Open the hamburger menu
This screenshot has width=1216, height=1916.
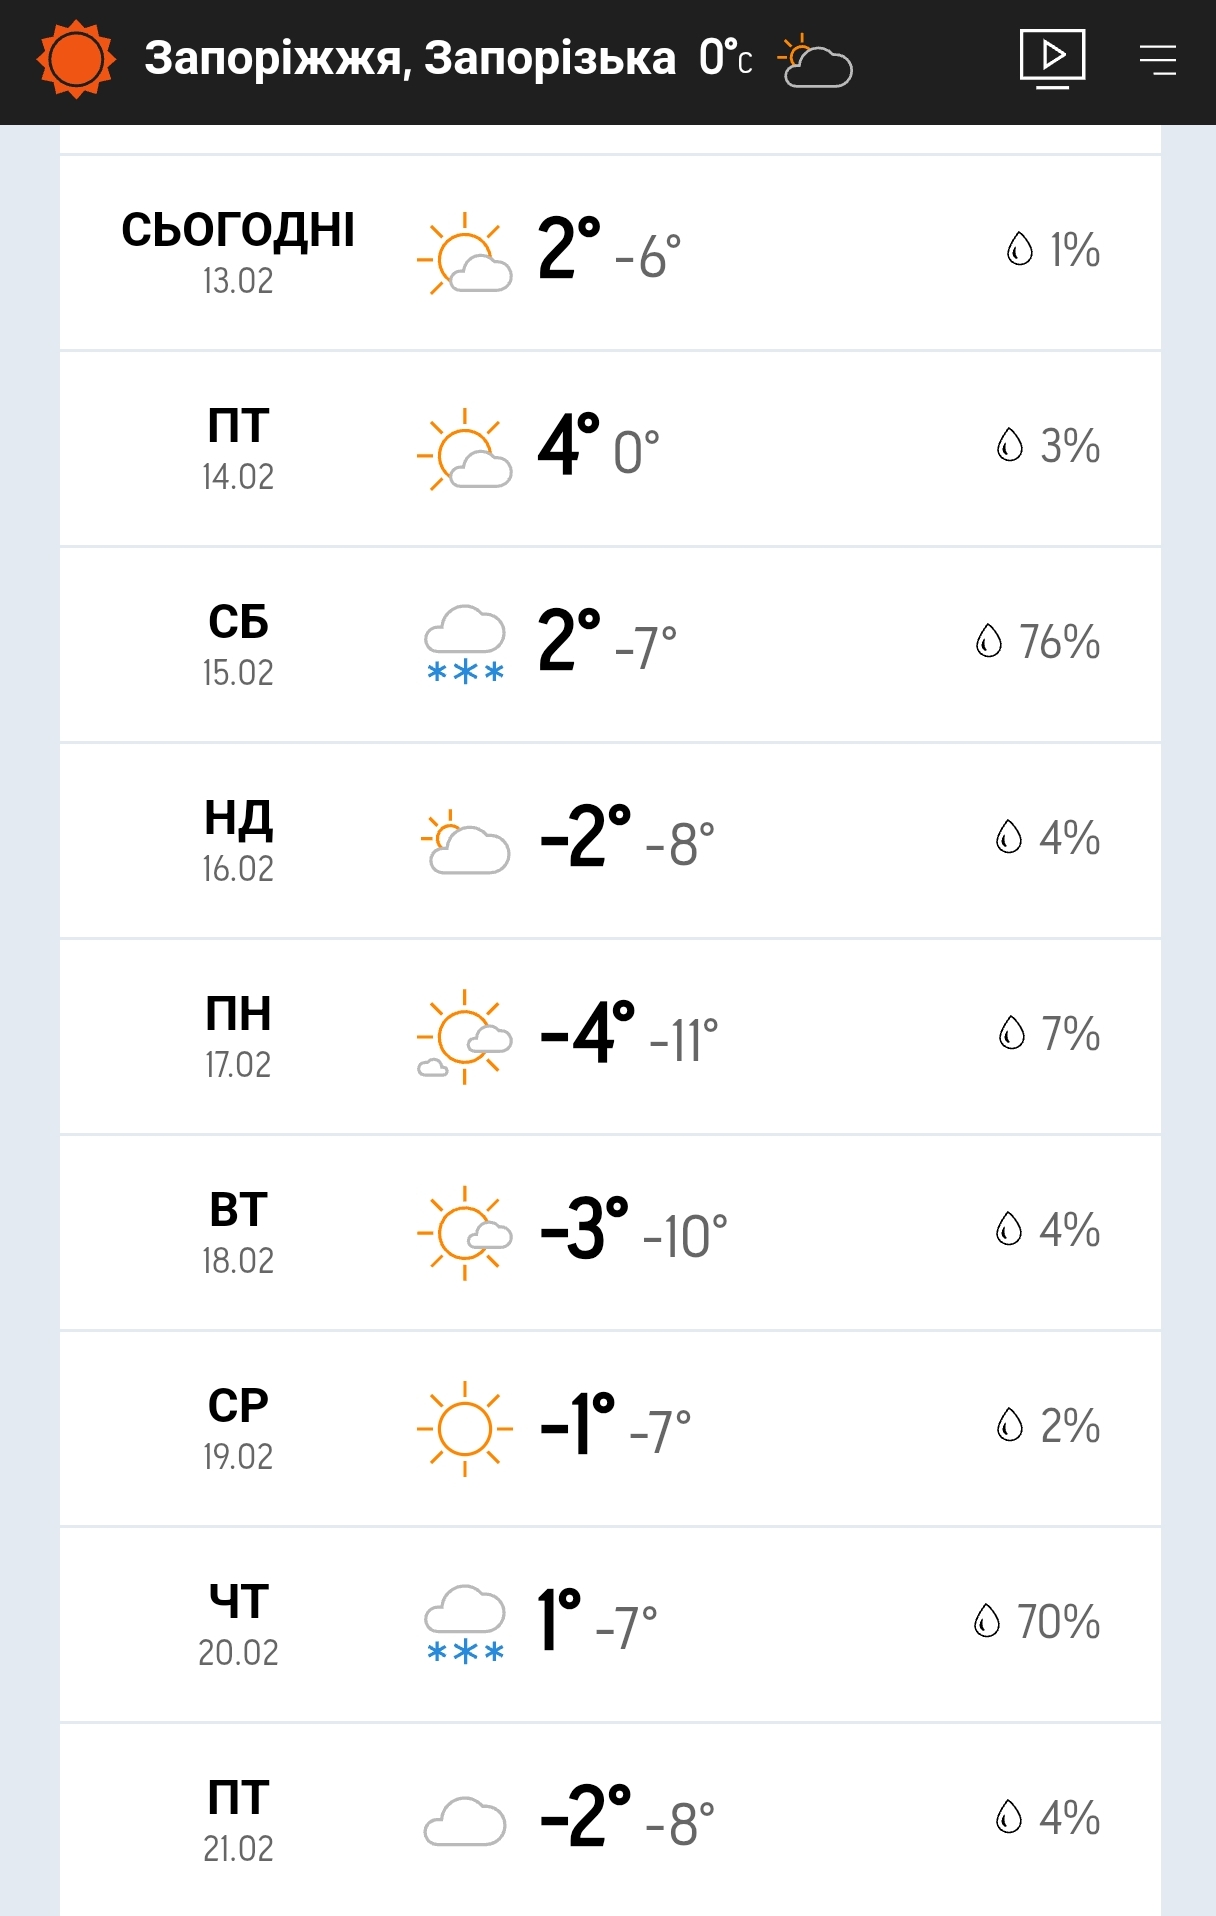point(1157,60)
